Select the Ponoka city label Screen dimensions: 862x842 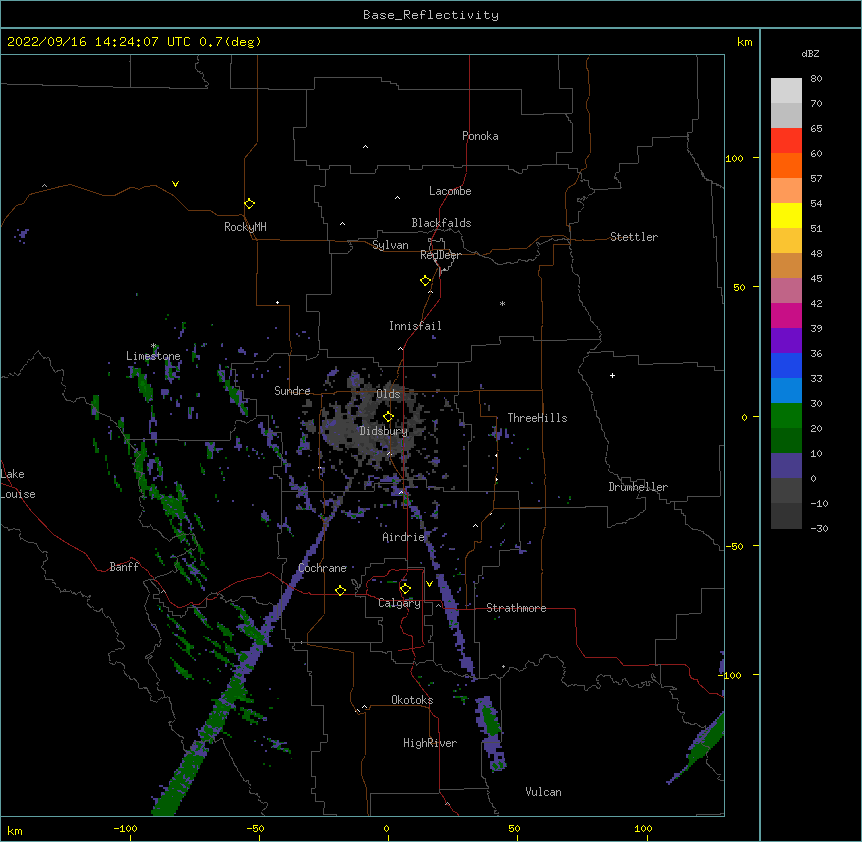click(x=480, y=136)
